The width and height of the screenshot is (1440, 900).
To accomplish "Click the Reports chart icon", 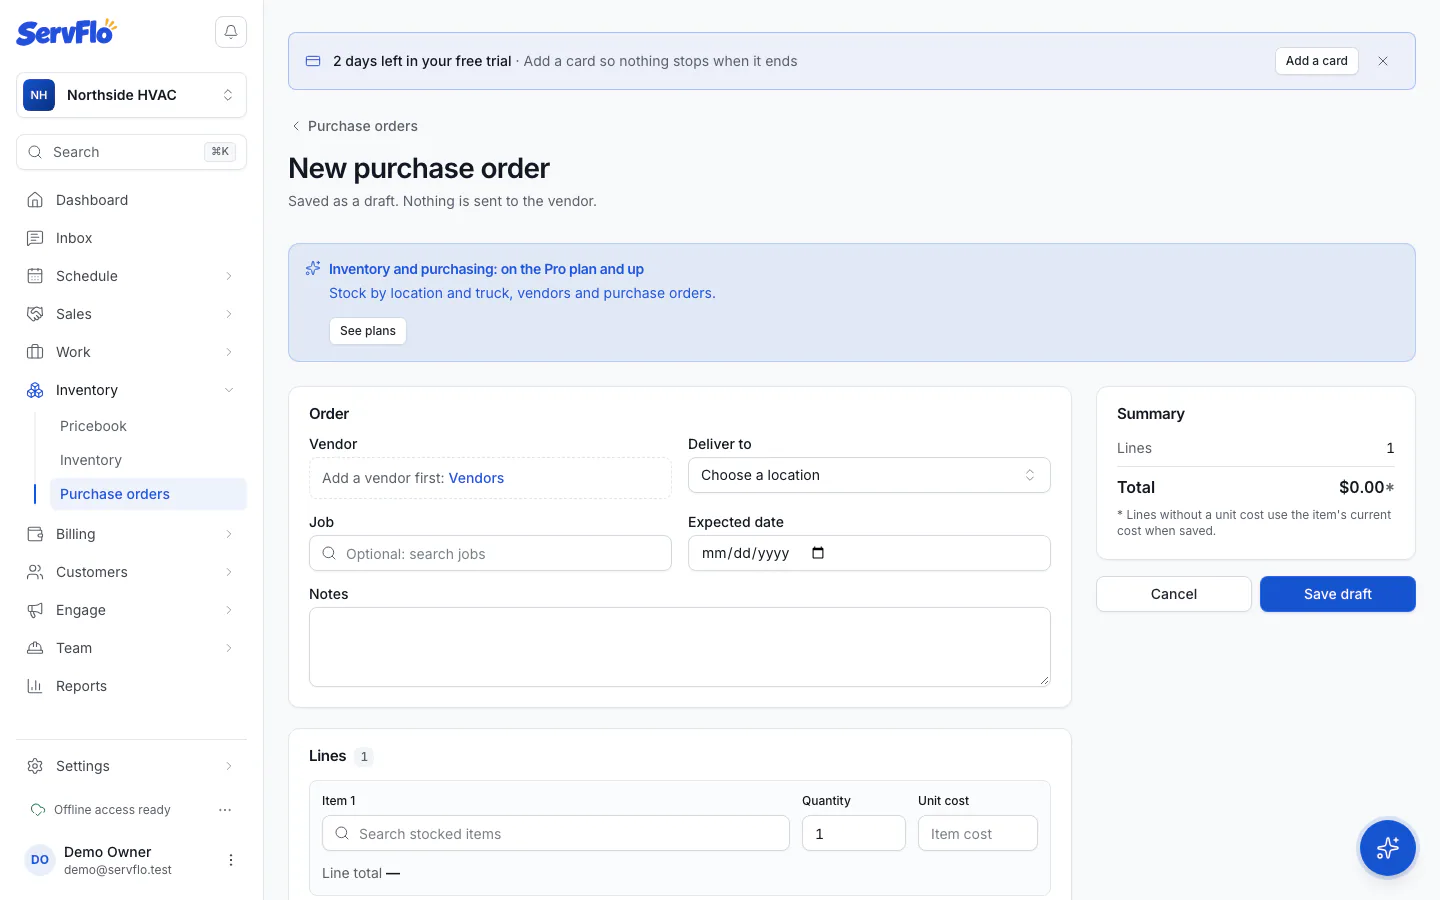I will (x=35, y=686).
